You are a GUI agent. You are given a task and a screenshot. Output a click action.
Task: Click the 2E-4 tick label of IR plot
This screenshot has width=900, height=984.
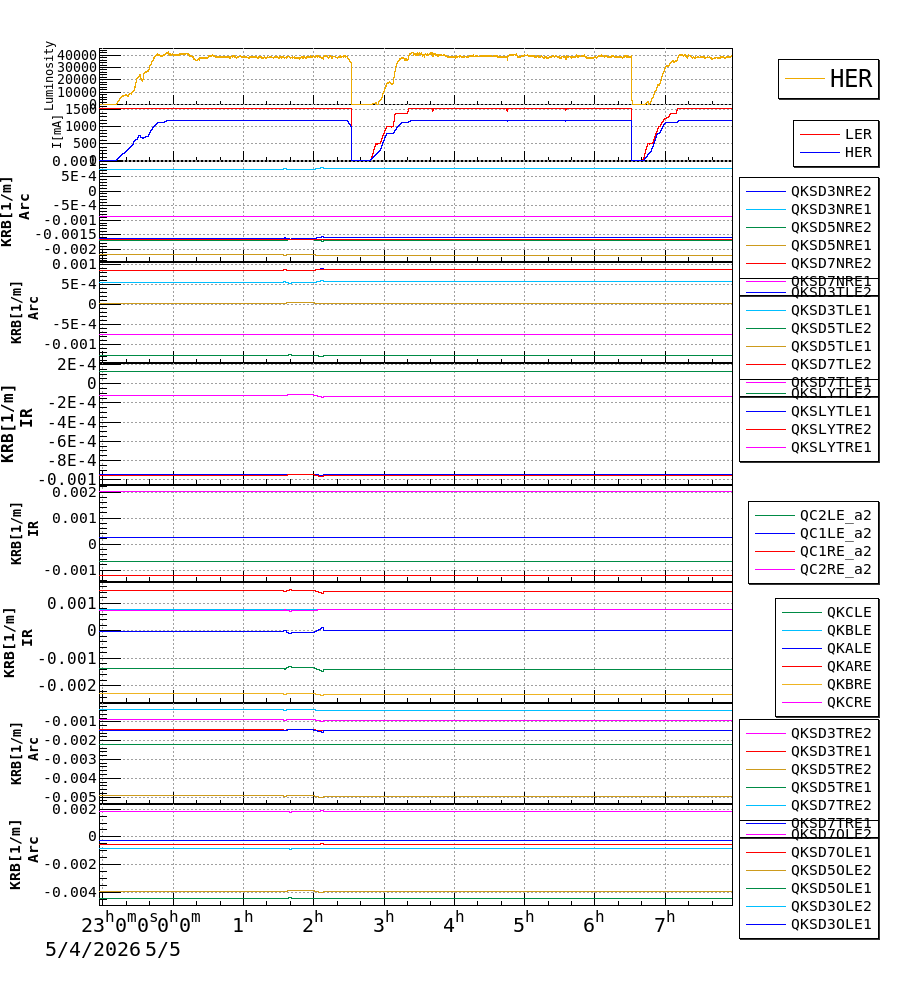point(77,365)
